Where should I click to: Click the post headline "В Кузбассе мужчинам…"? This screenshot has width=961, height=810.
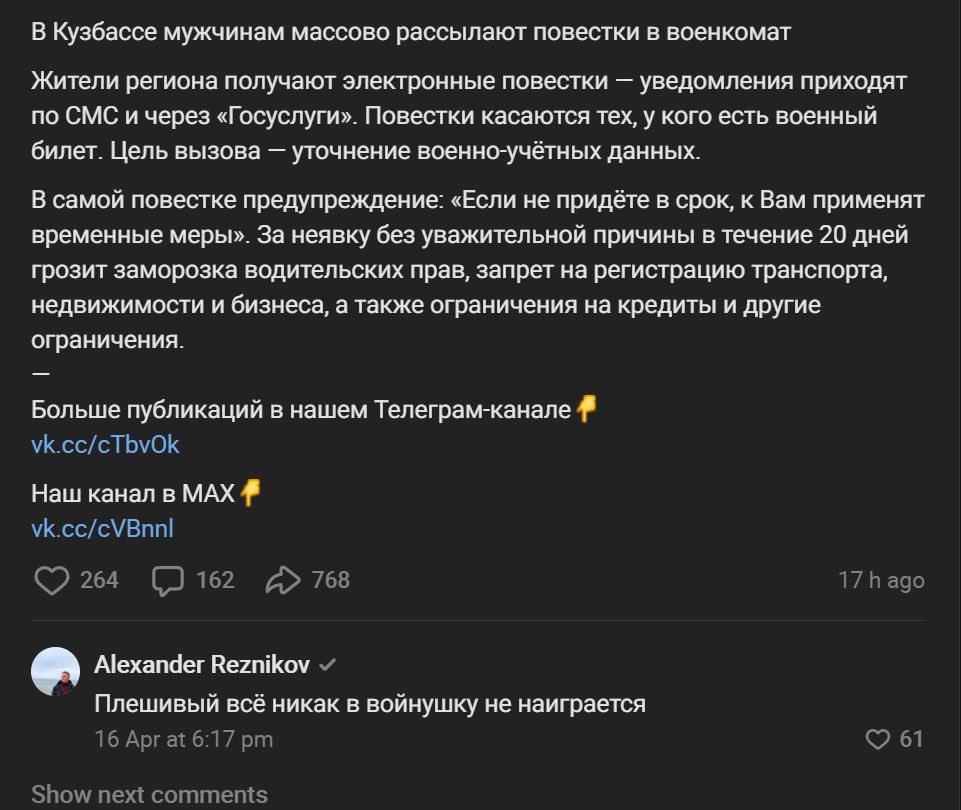pyautogui.click(x=410, y=32)
